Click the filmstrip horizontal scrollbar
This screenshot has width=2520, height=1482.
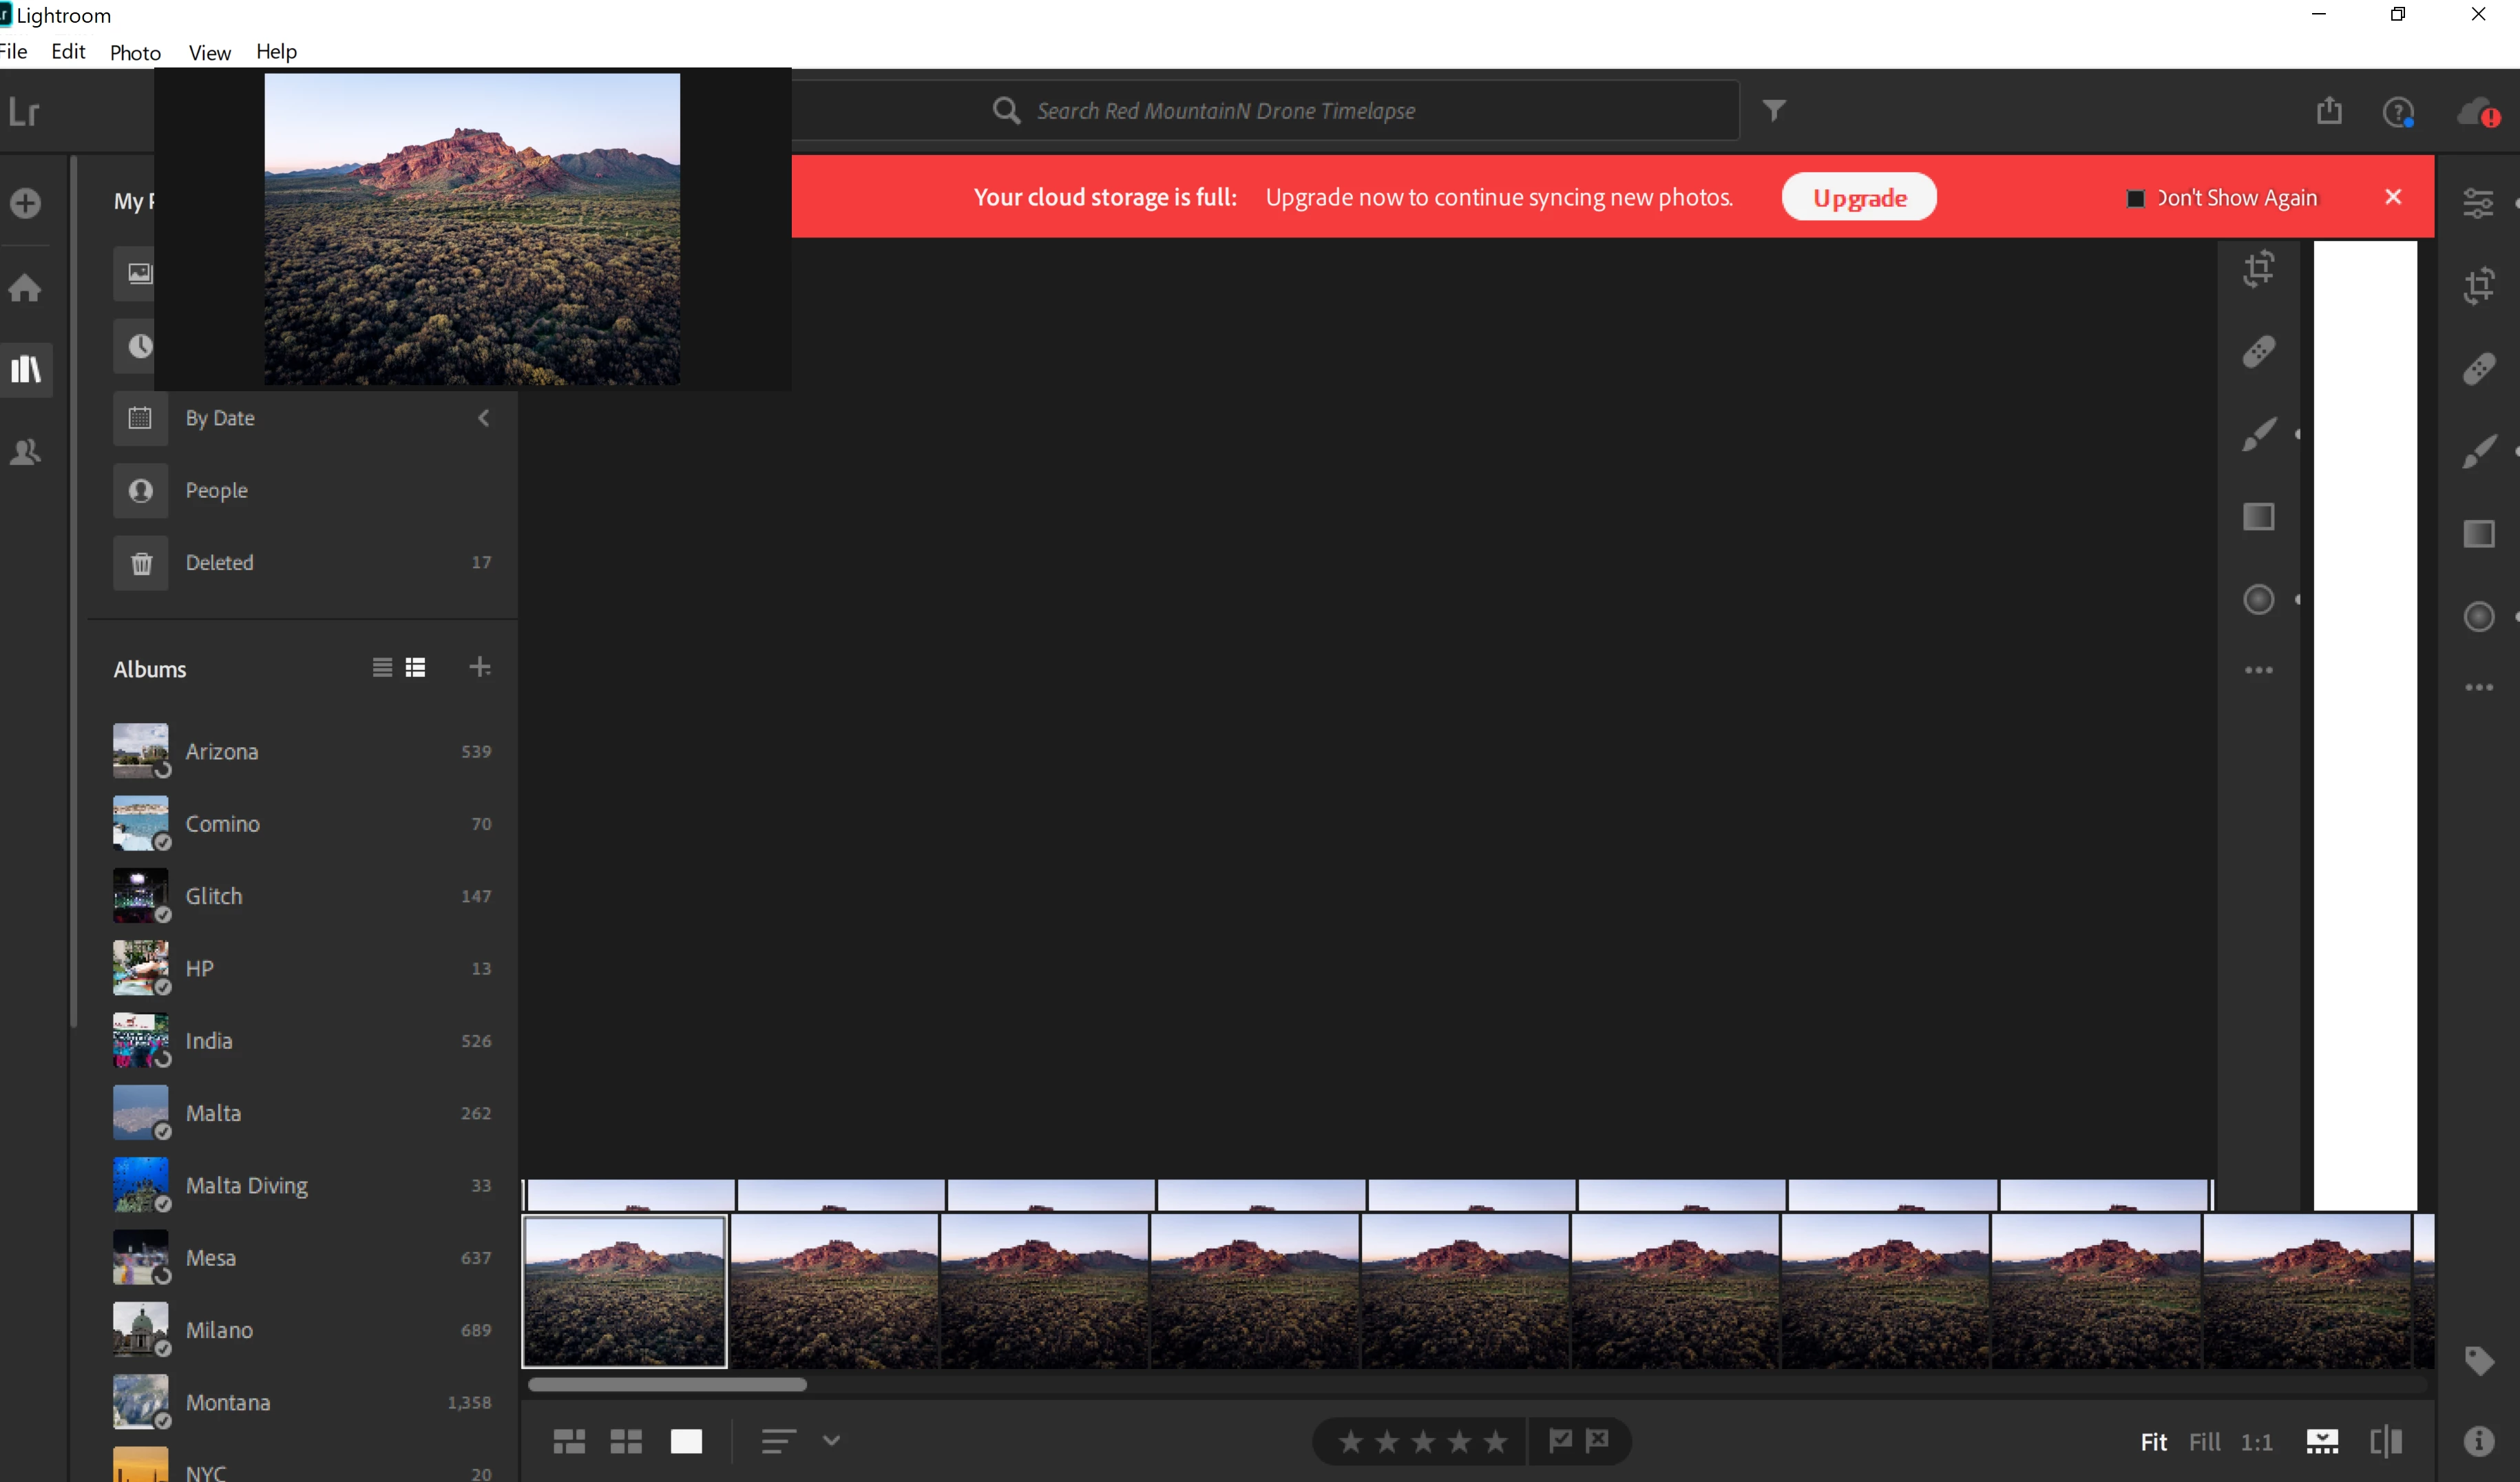coord(667,1385)
